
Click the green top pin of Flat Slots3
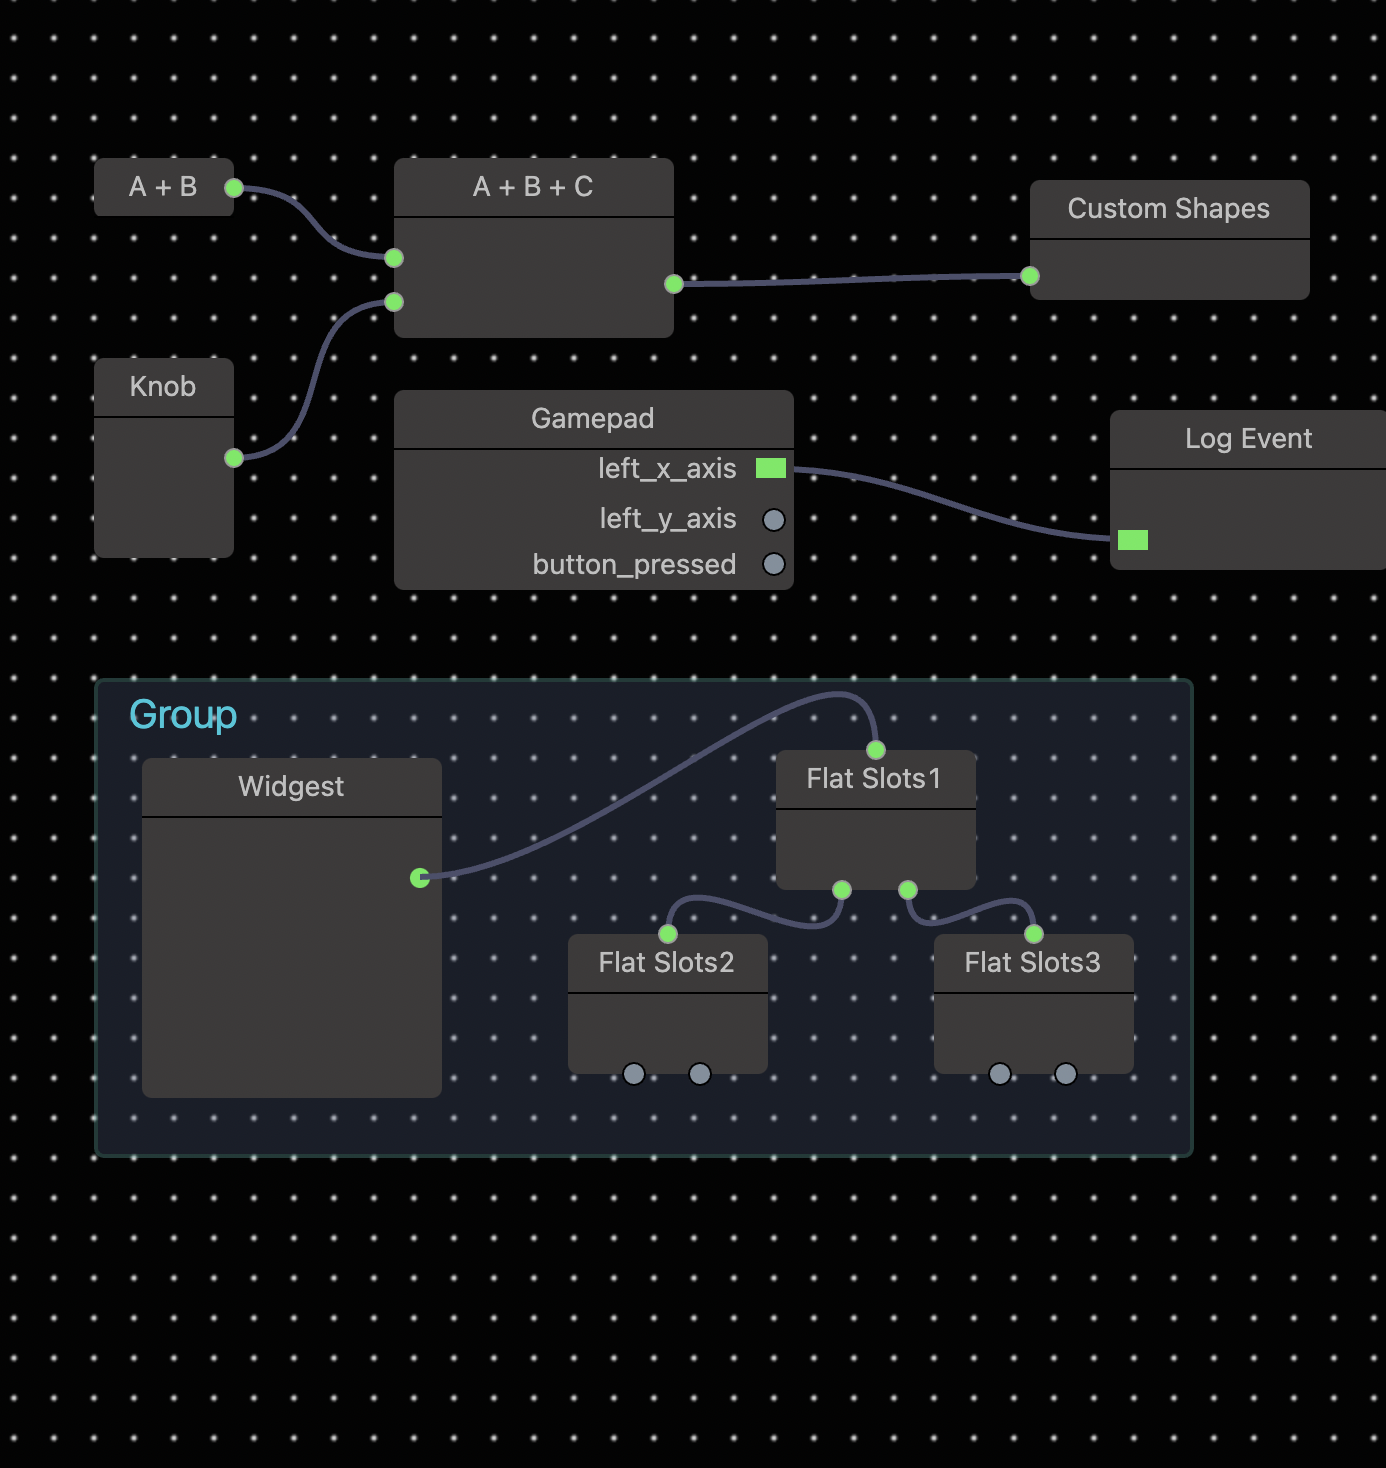coord(1034,934)
